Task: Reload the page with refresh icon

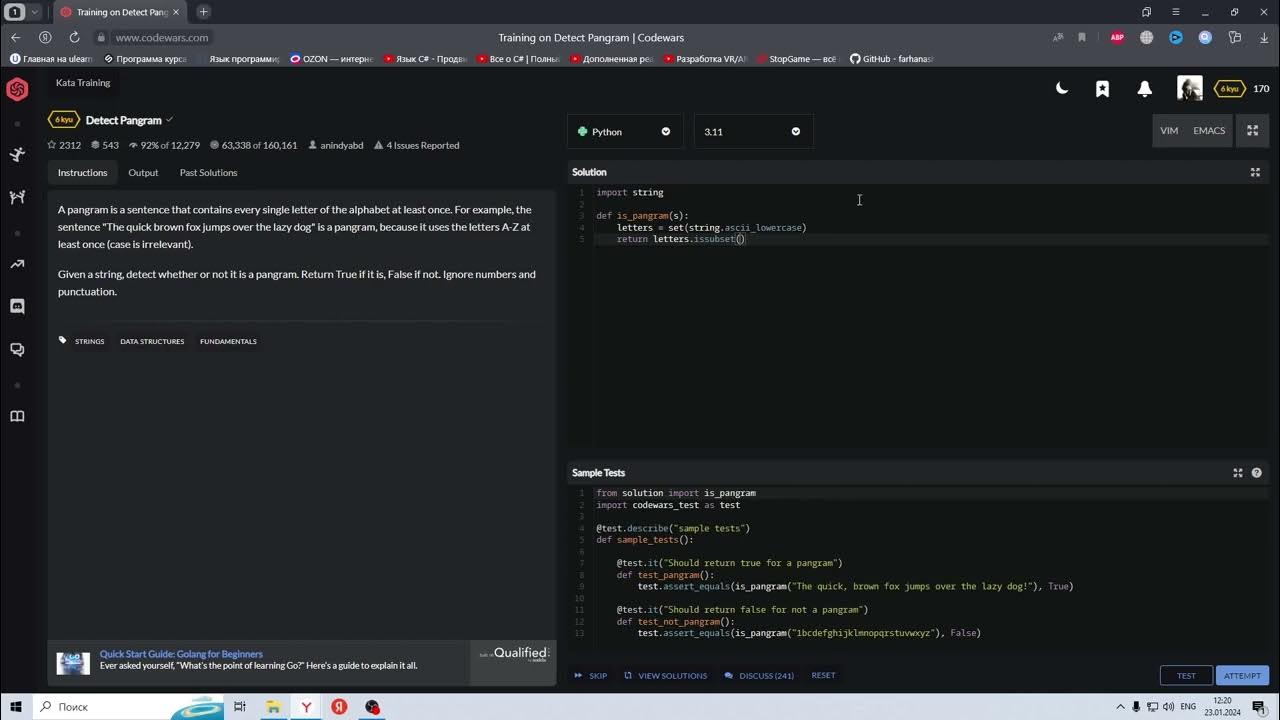Action: pos(74,37)
